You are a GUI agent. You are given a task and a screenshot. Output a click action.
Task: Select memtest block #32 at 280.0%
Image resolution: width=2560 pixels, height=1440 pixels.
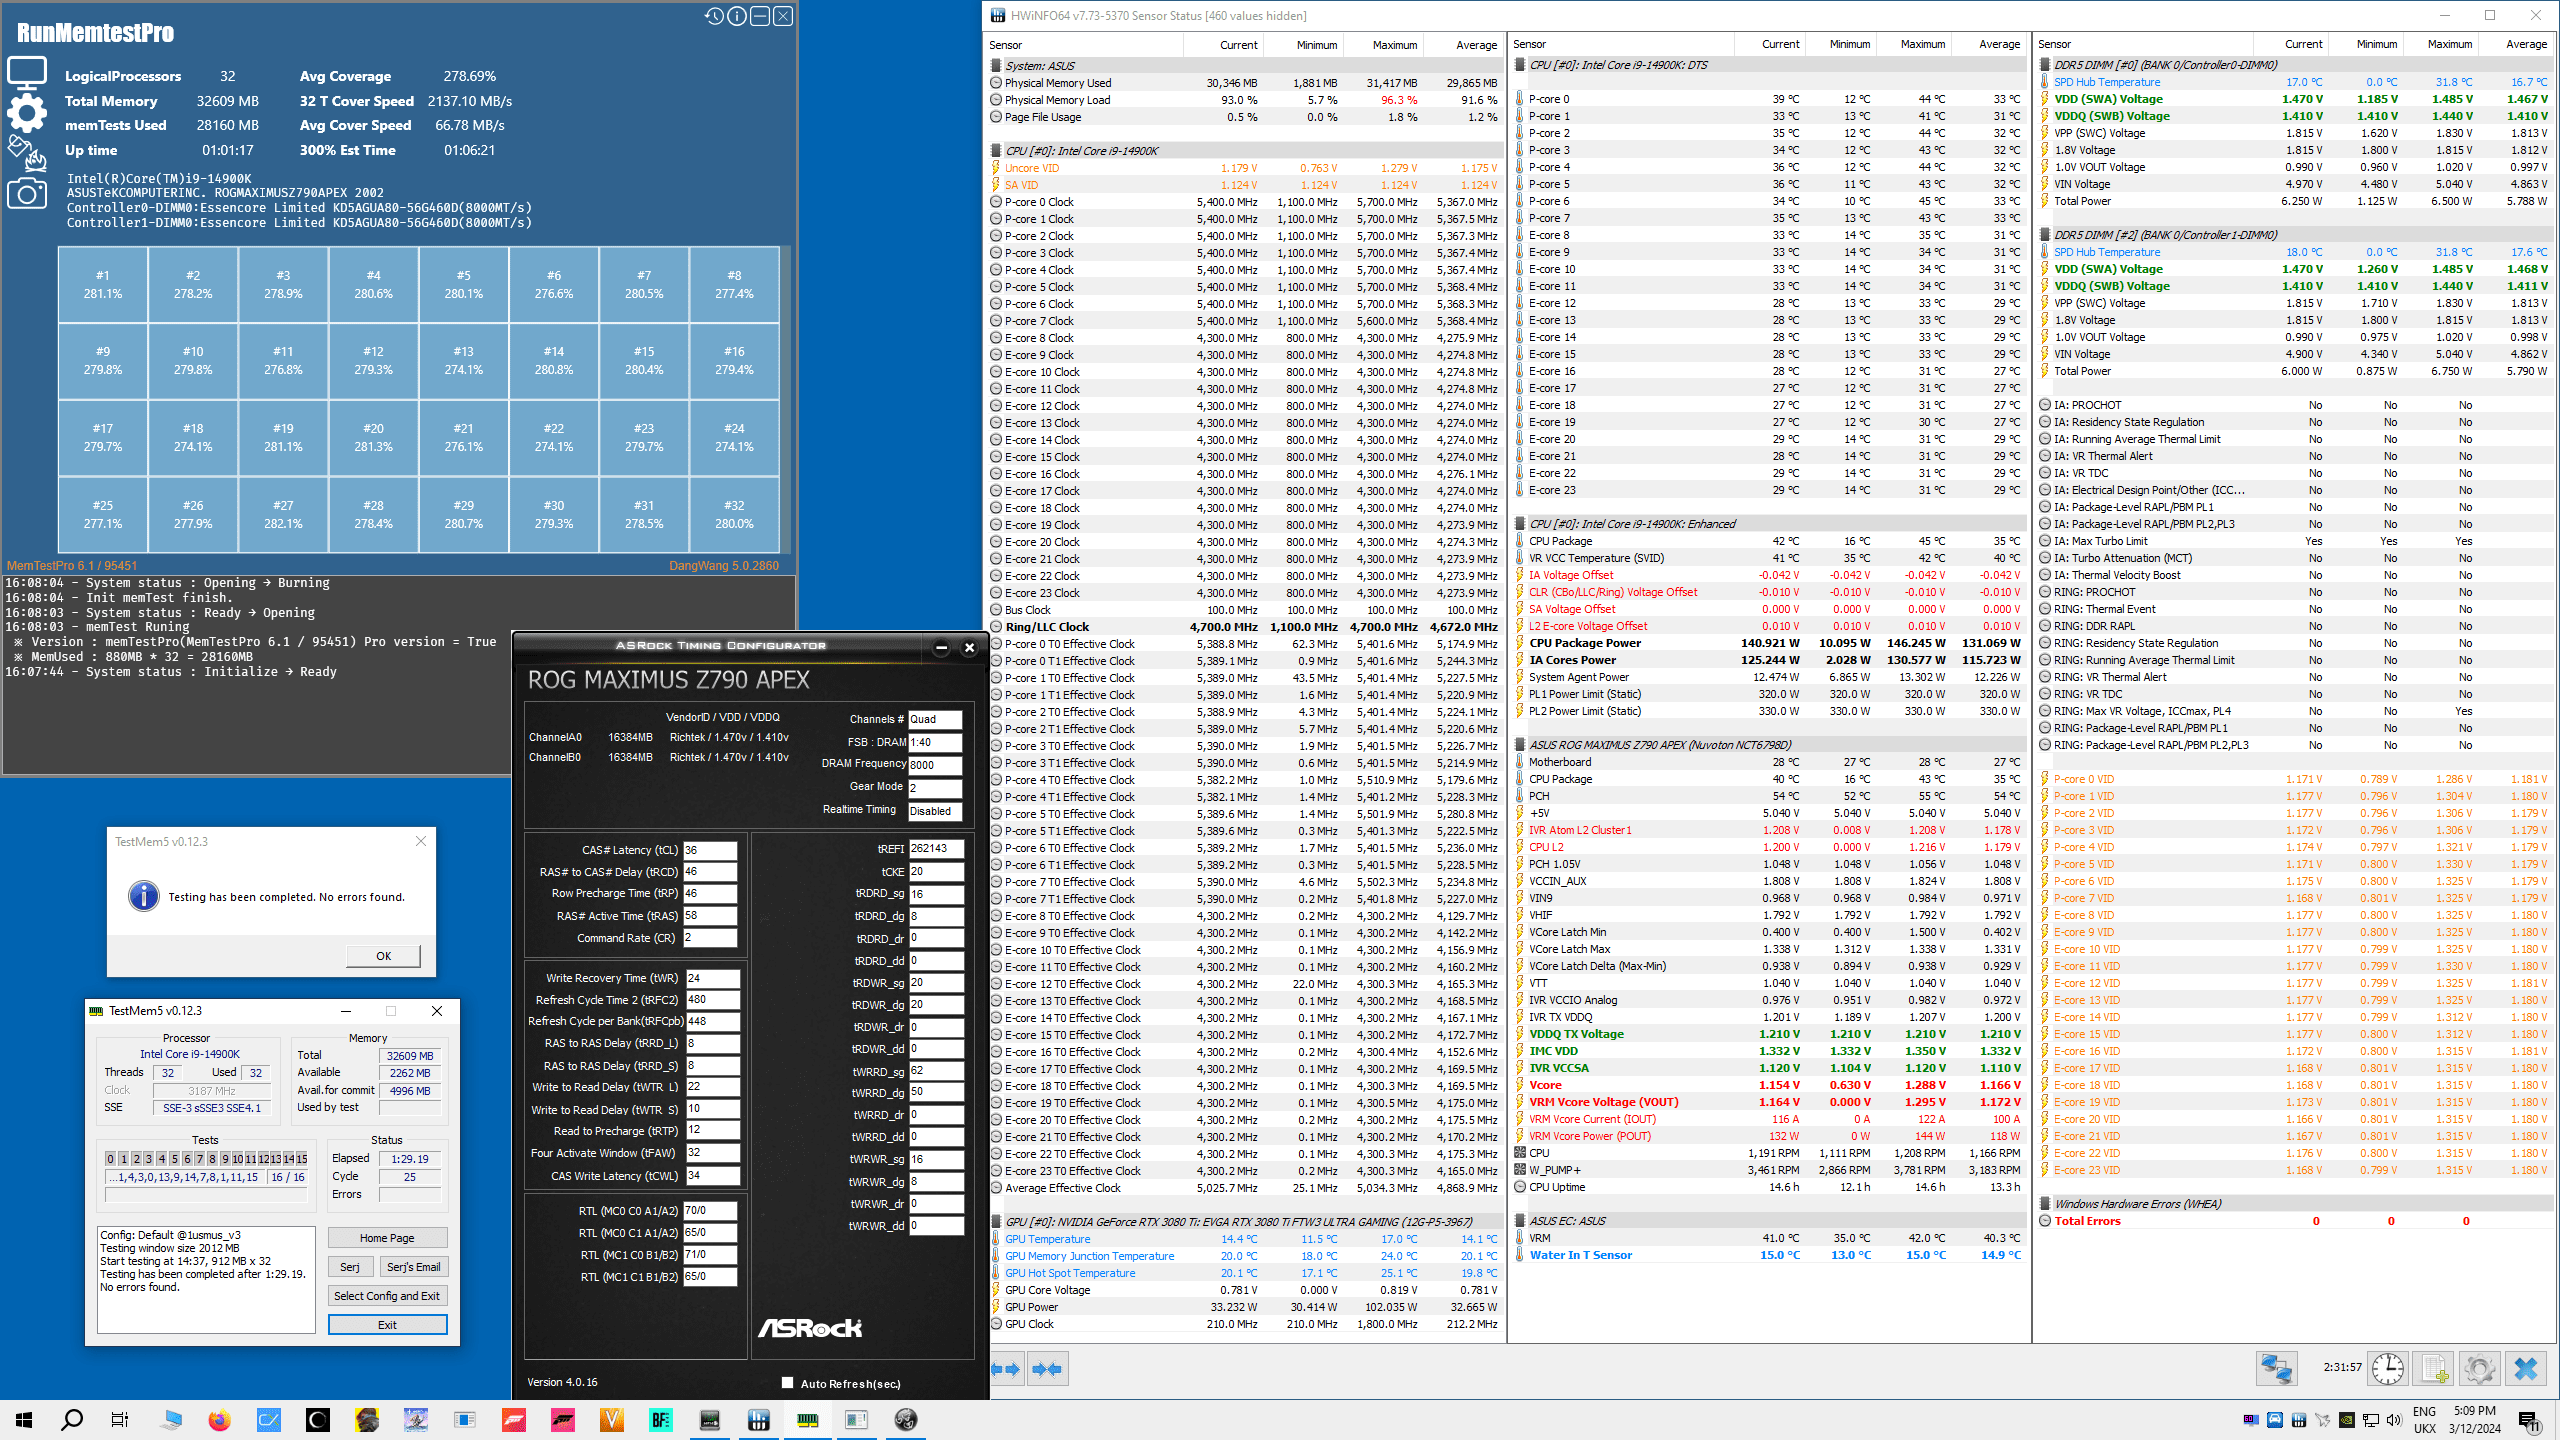pyautogui.click(x=734, y=515)
